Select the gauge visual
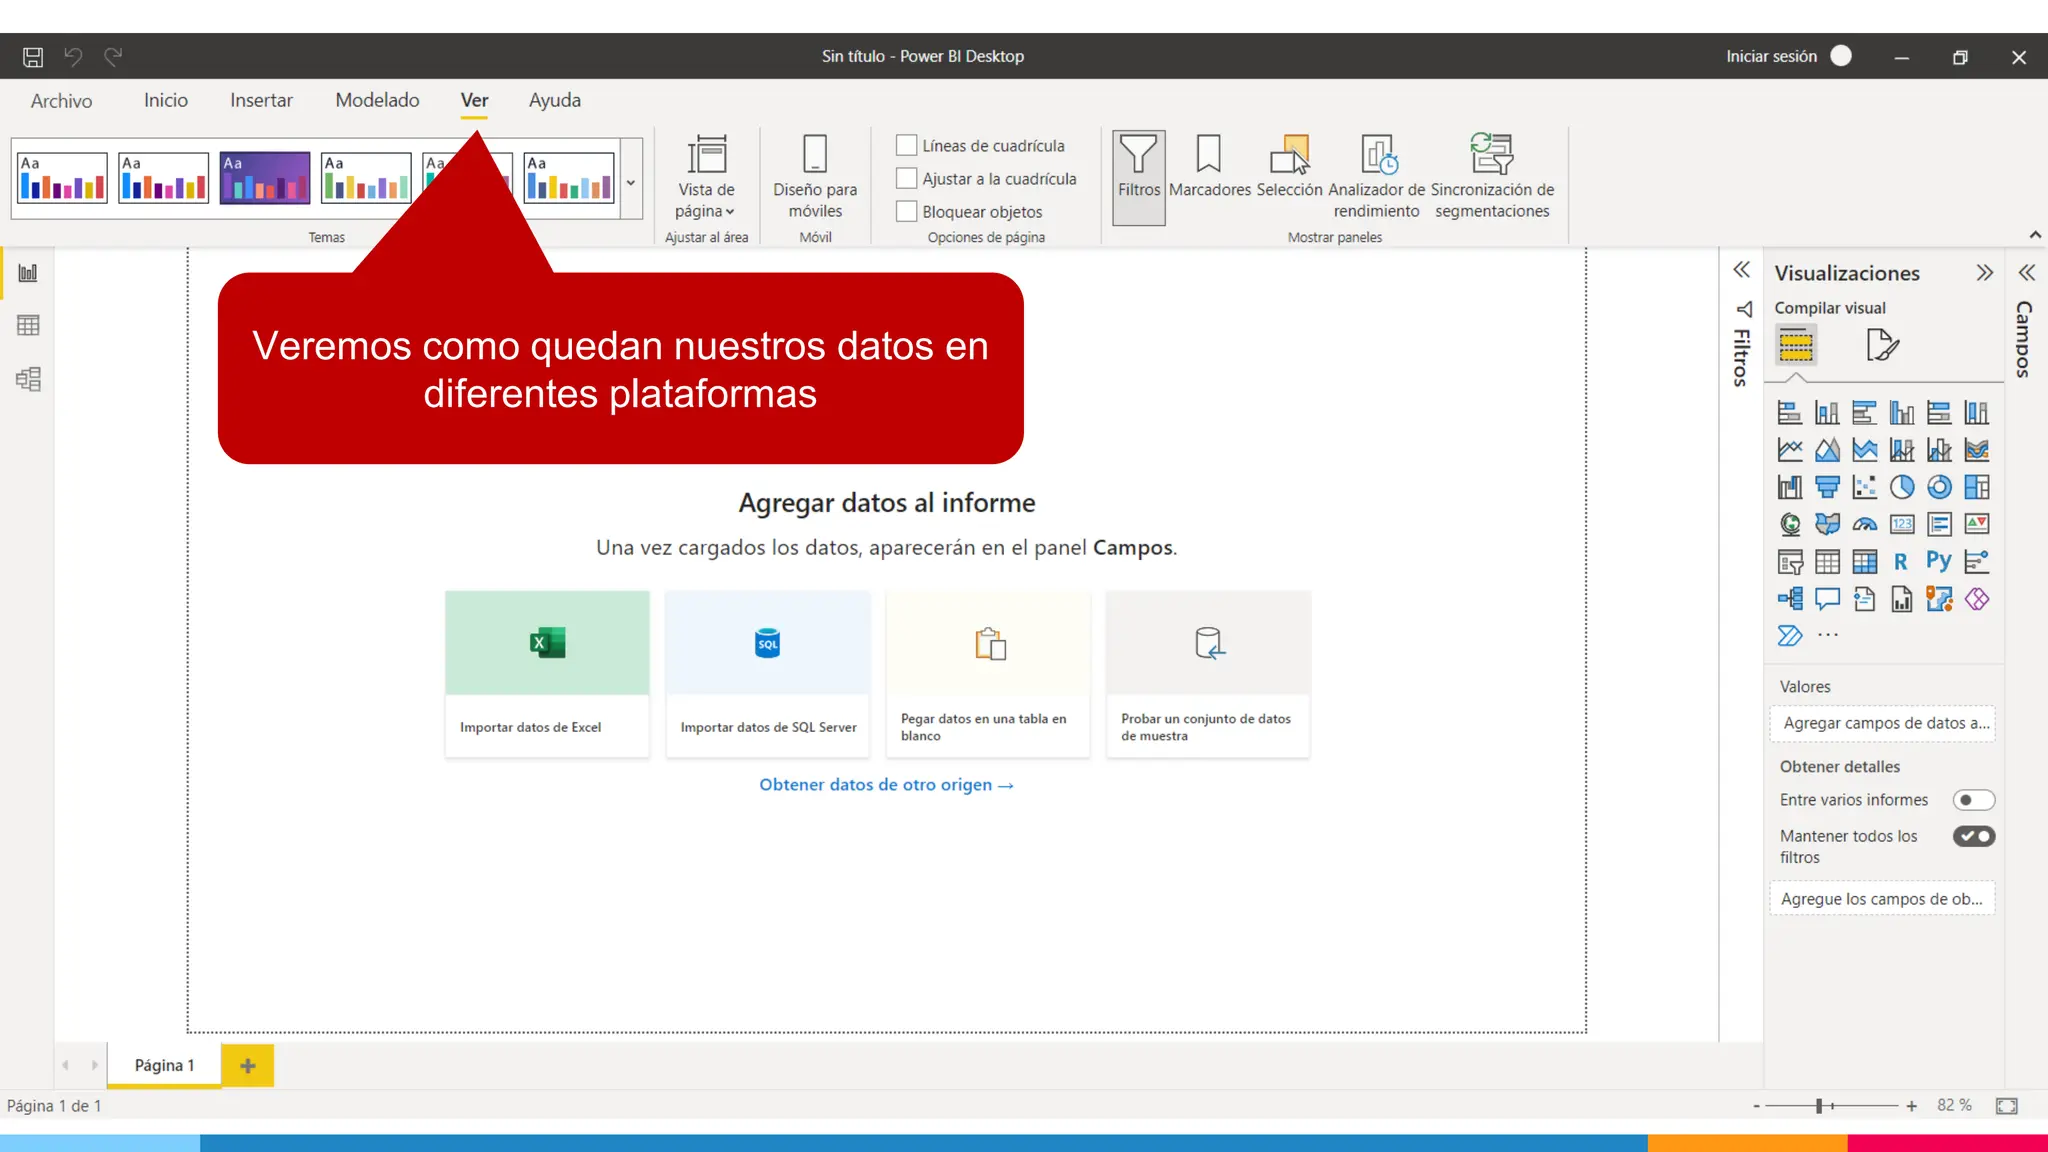This screenshot has width=2048, height=1152. pos(1864,524)
